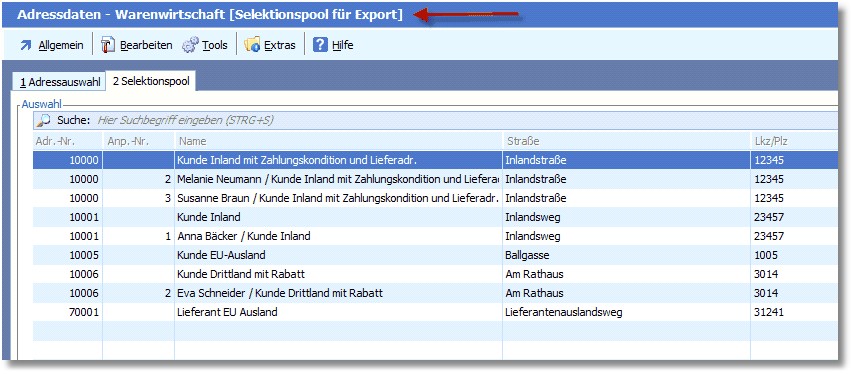Sort by the Name column header
Image resolution: width=852 pixels, height=374 pixels.
click(339, 141)
